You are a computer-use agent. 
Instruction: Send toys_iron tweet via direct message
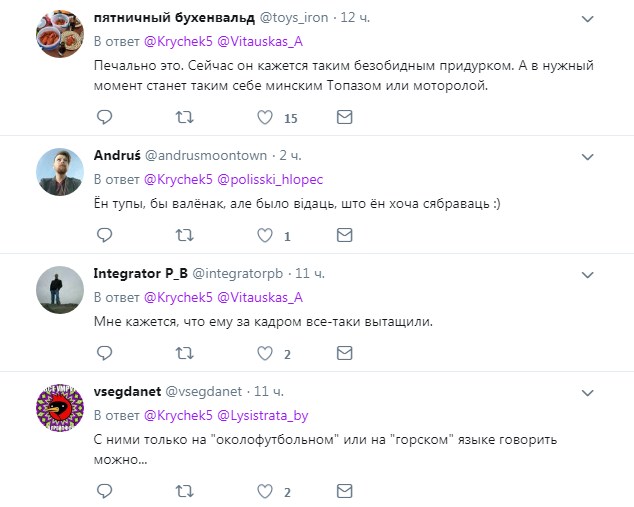(344, 117)
